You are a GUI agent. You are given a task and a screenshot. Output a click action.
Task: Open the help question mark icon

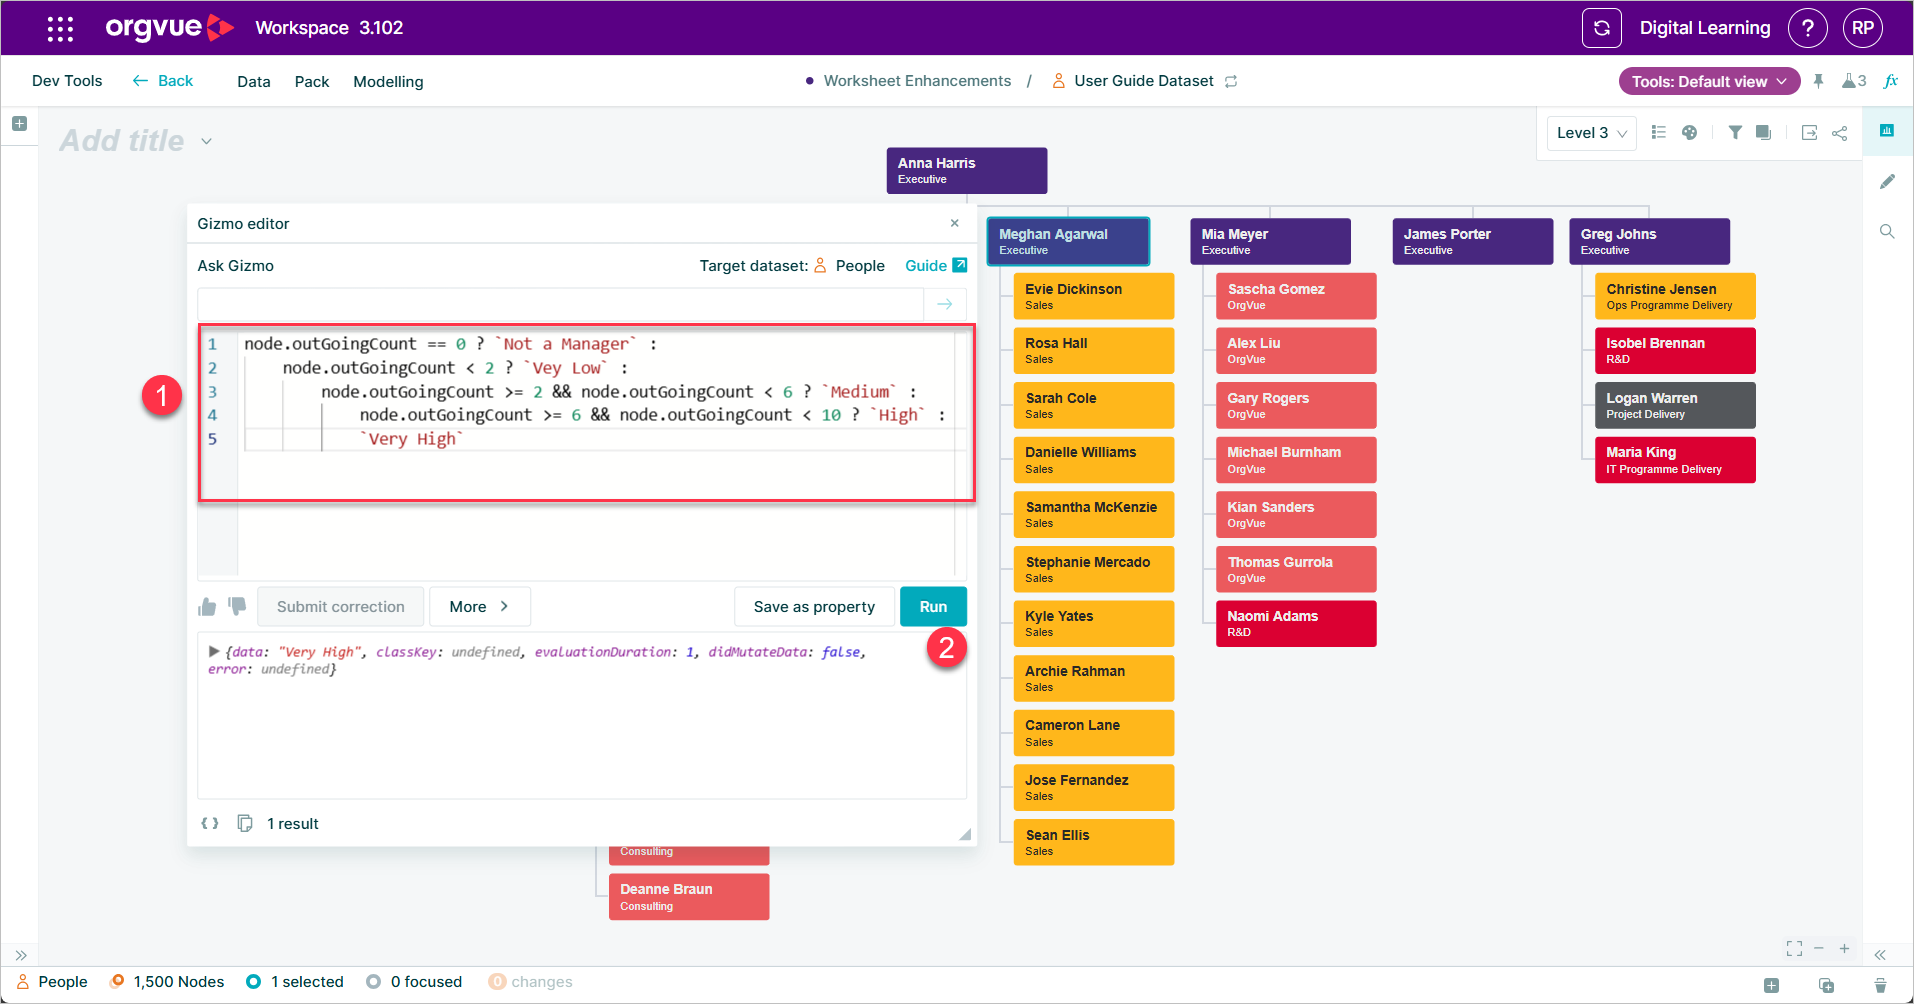pyautogui.click(x=1807, y=28)
